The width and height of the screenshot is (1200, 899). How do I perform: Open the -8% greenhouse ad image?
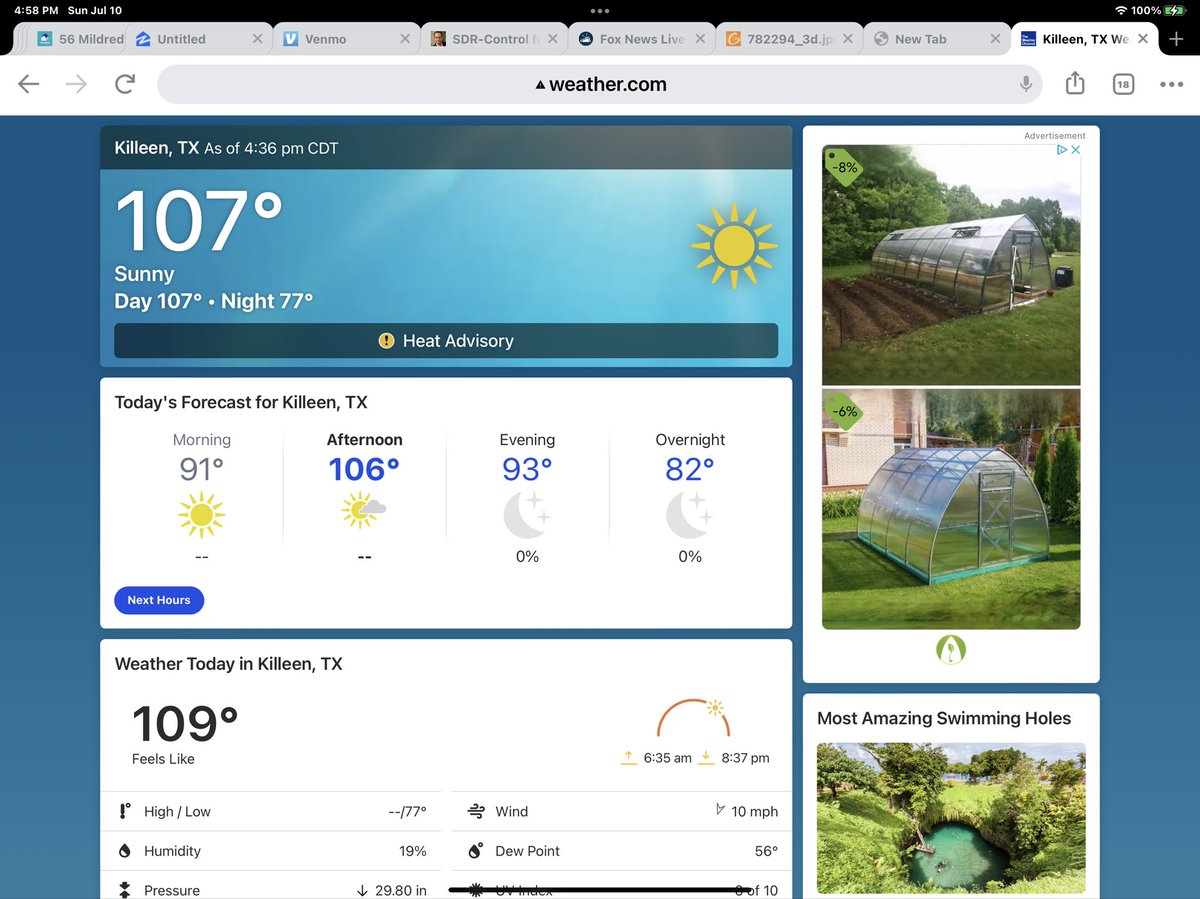(951, 265)
